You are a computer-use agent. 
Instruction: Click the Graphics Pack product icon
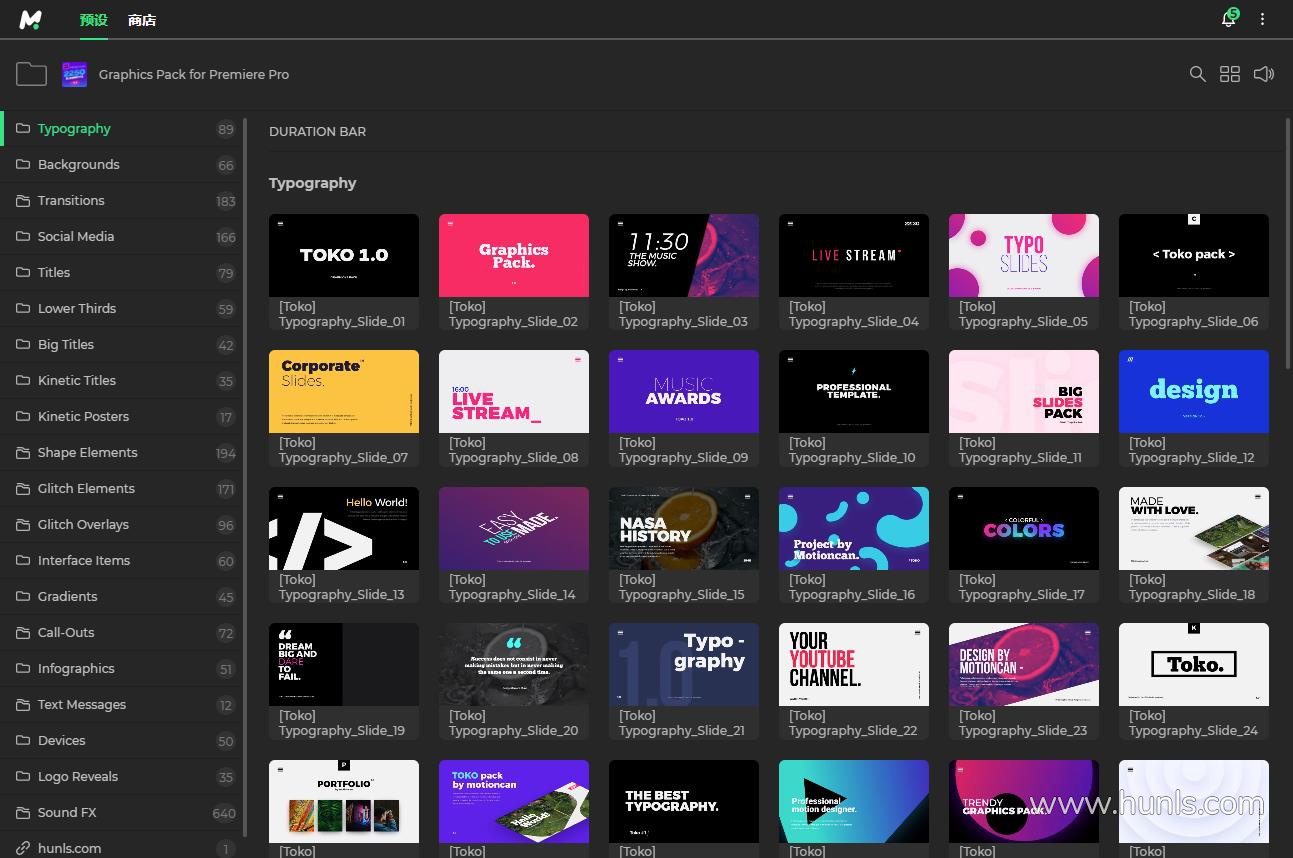tap(75, 74)
